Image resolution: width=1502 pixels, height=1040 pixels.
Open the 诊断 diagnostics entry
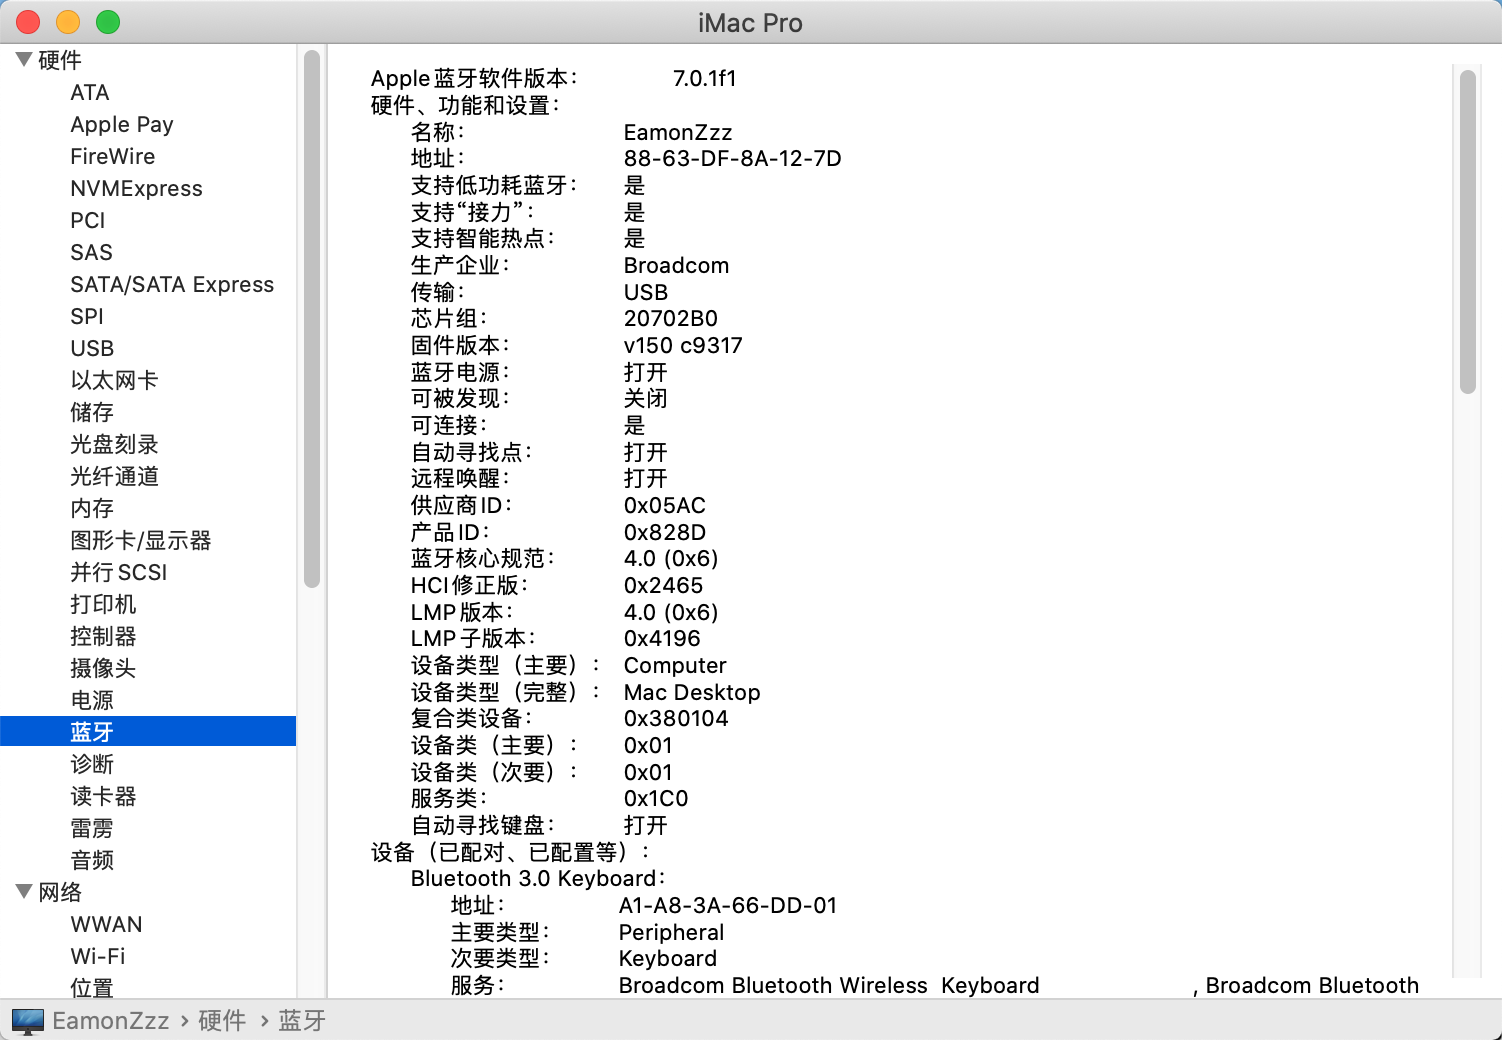[x=92, y=764]
